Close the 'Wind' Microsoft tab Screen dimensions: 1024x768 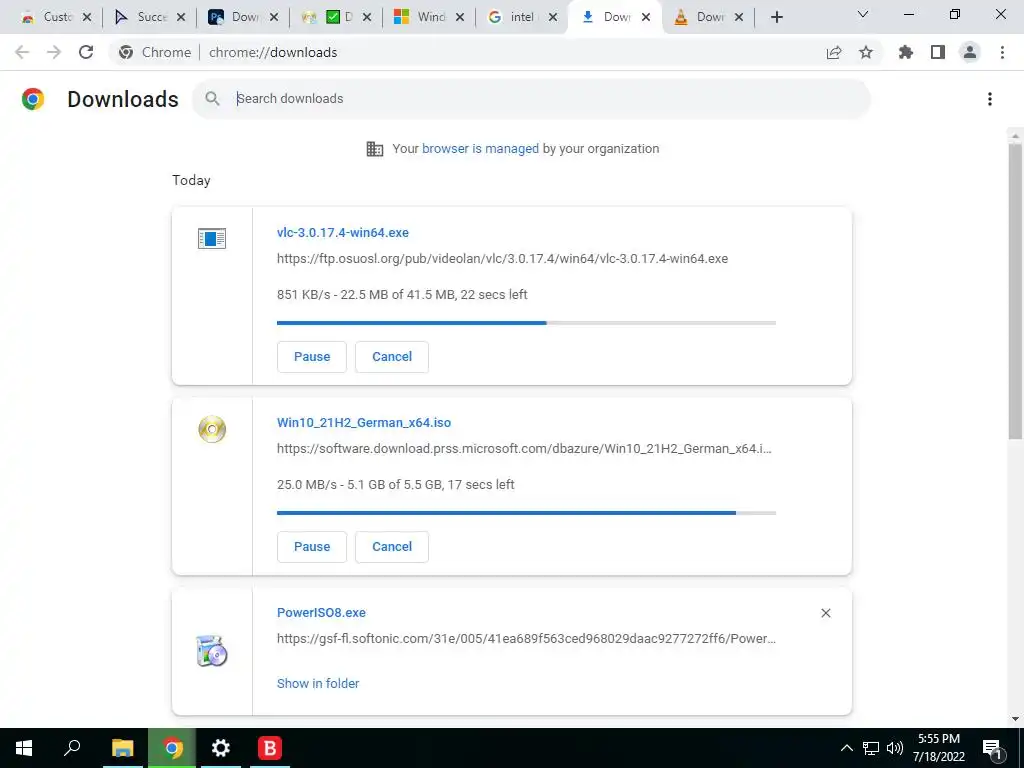tap(460, 17)
